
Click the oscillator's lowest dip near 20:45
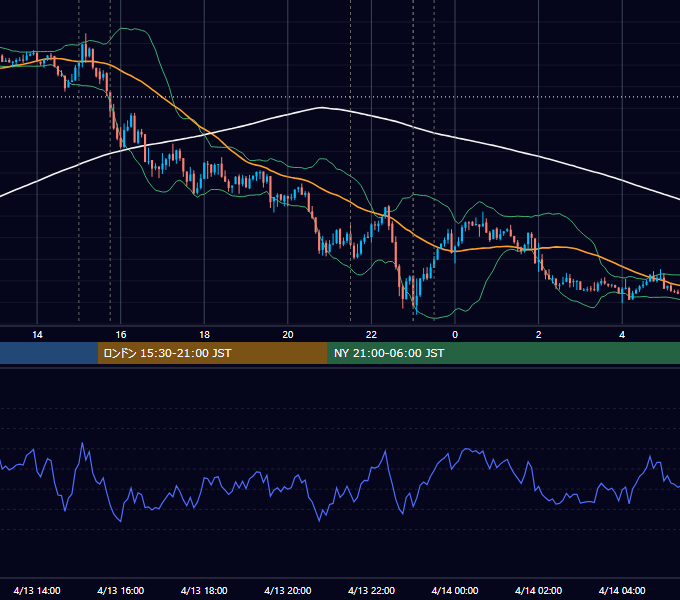coord(320,520)
